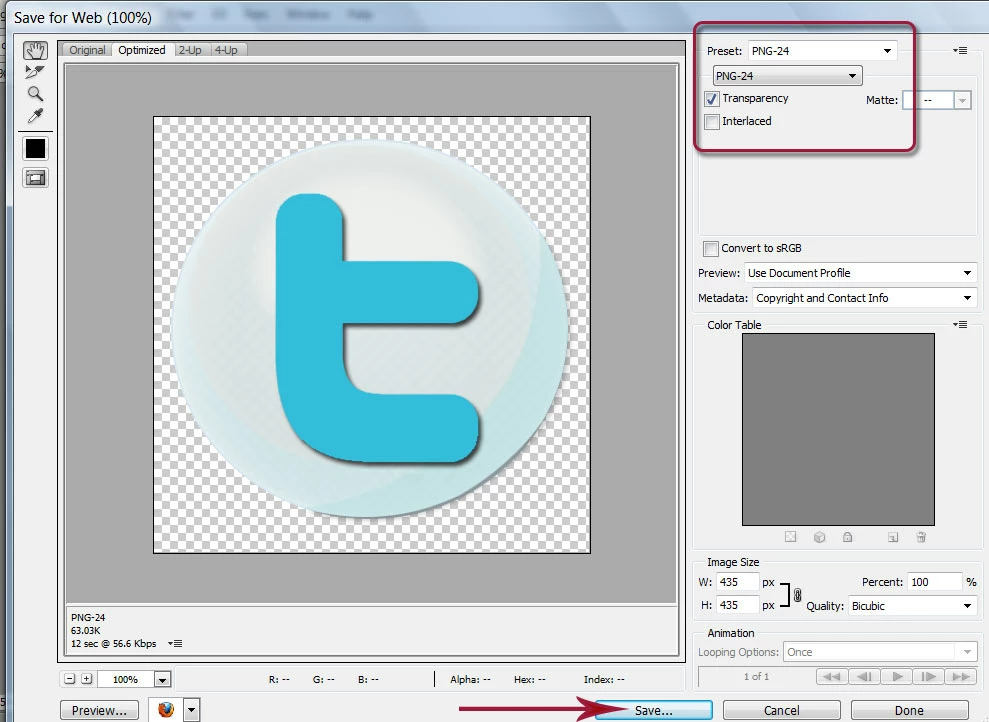This screenshot has width=989, height=722.
Task: Toggle slices visibility button
Action: coord(35,178)
